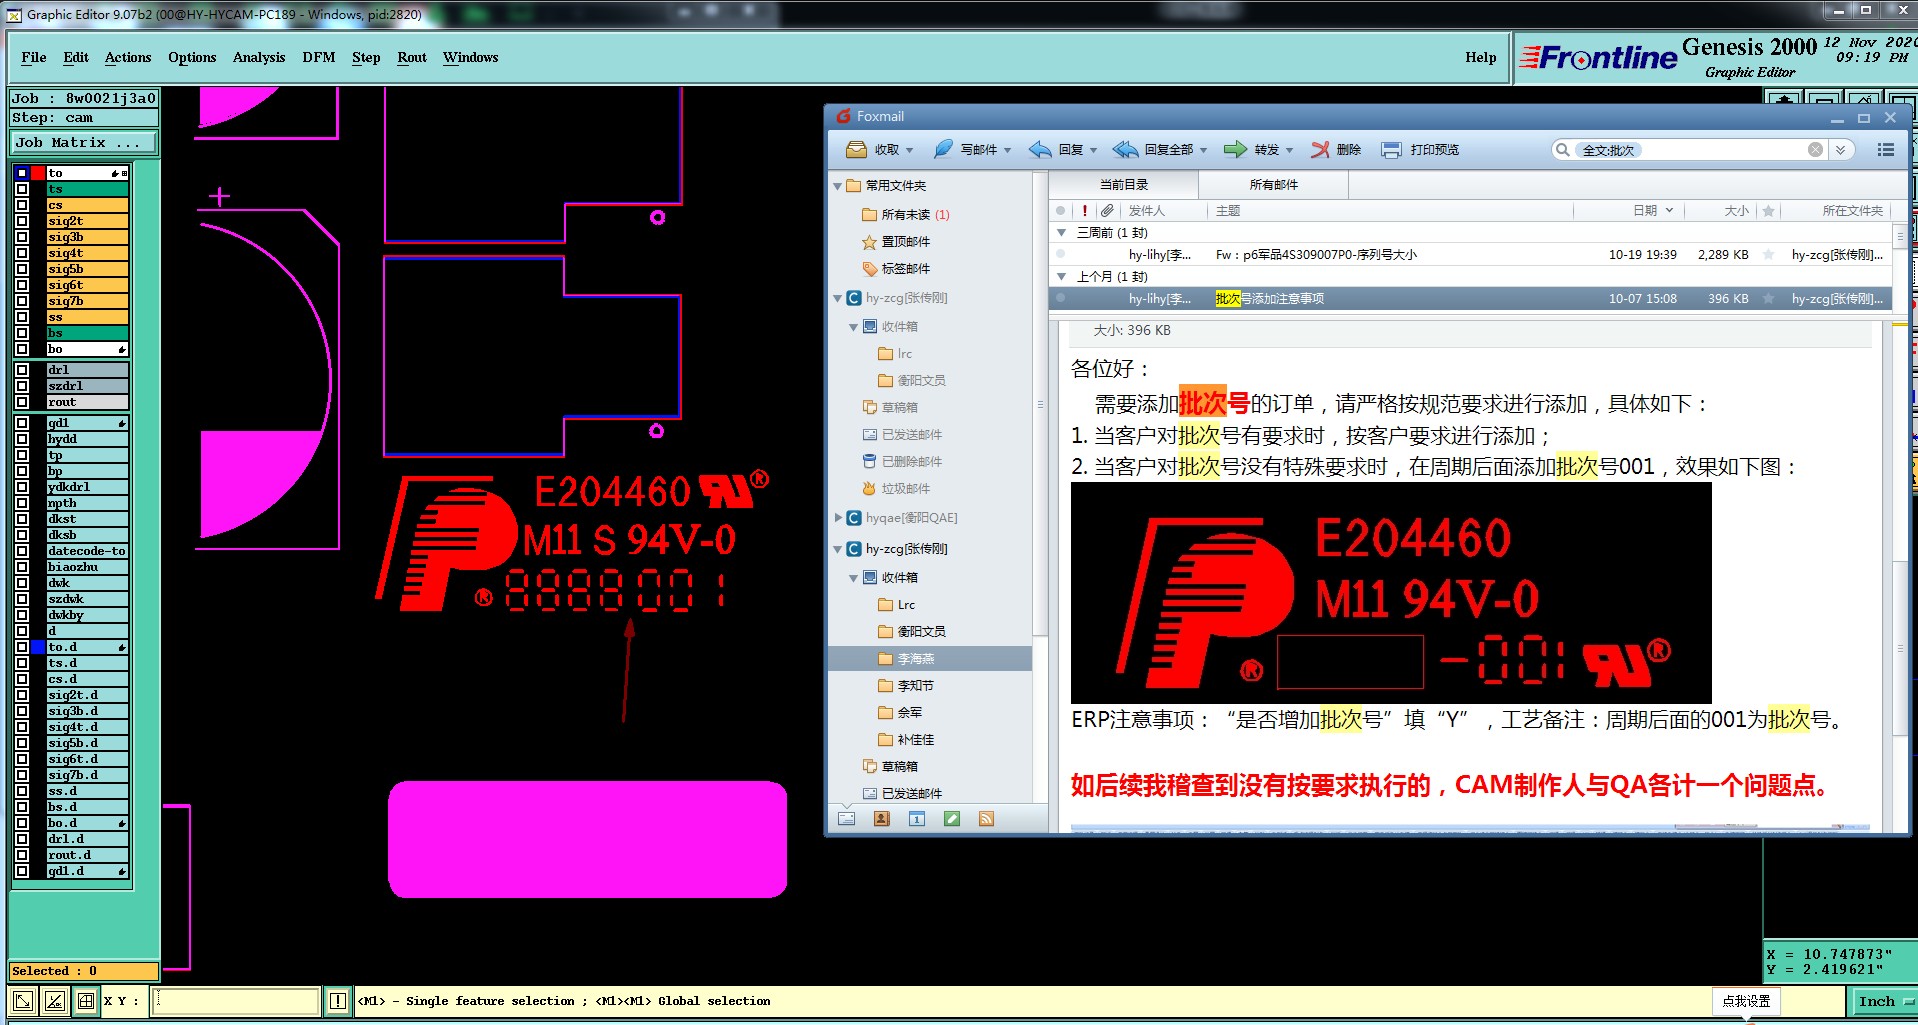1918x1025 pixels.
Task: Click the grid snap icon in the status bar
Action: click(86, 1001)
